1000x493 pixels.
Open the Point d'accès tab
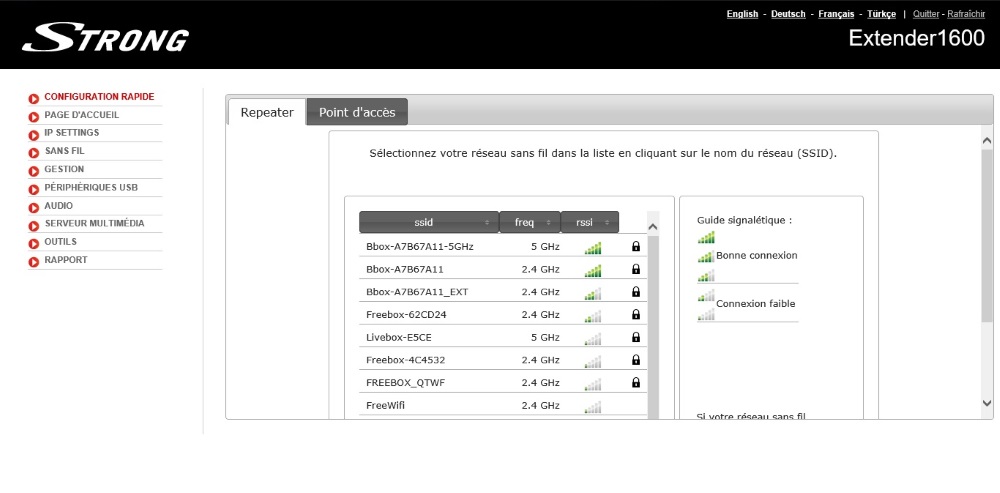tap(357, 112)
